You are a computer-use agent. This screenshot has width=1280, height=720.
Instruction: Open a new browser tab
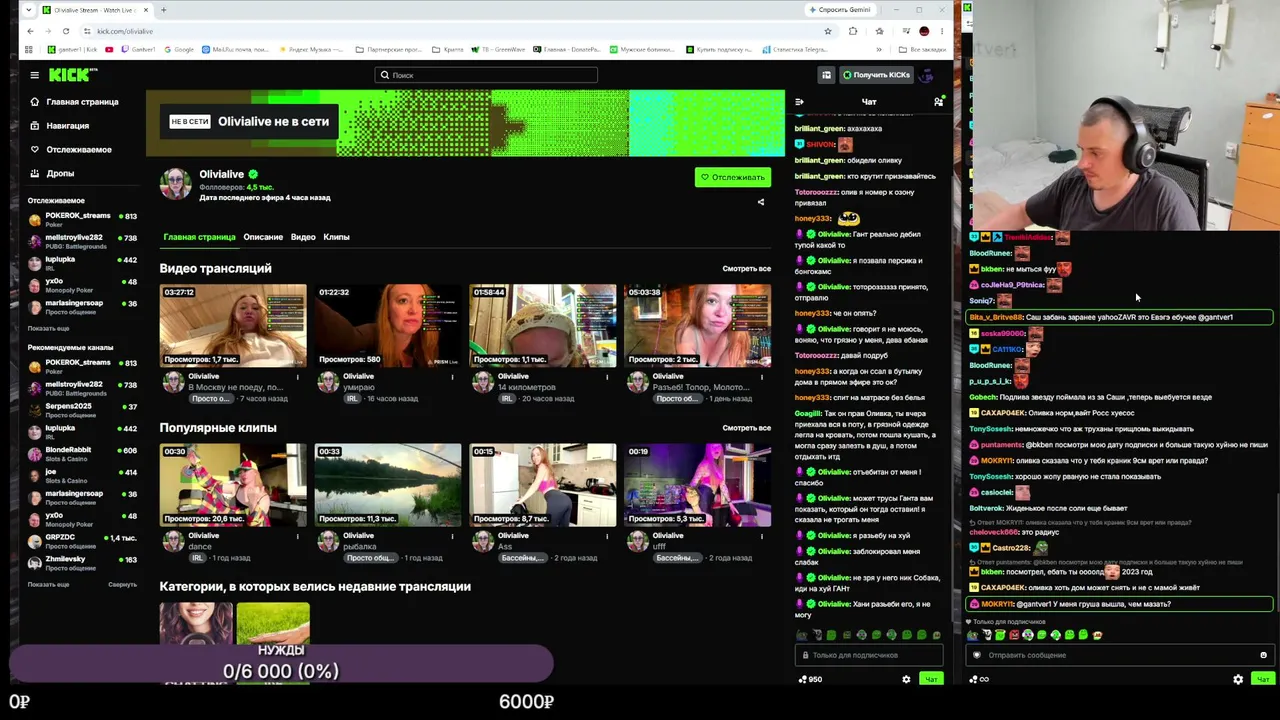[x=163, y=10]
